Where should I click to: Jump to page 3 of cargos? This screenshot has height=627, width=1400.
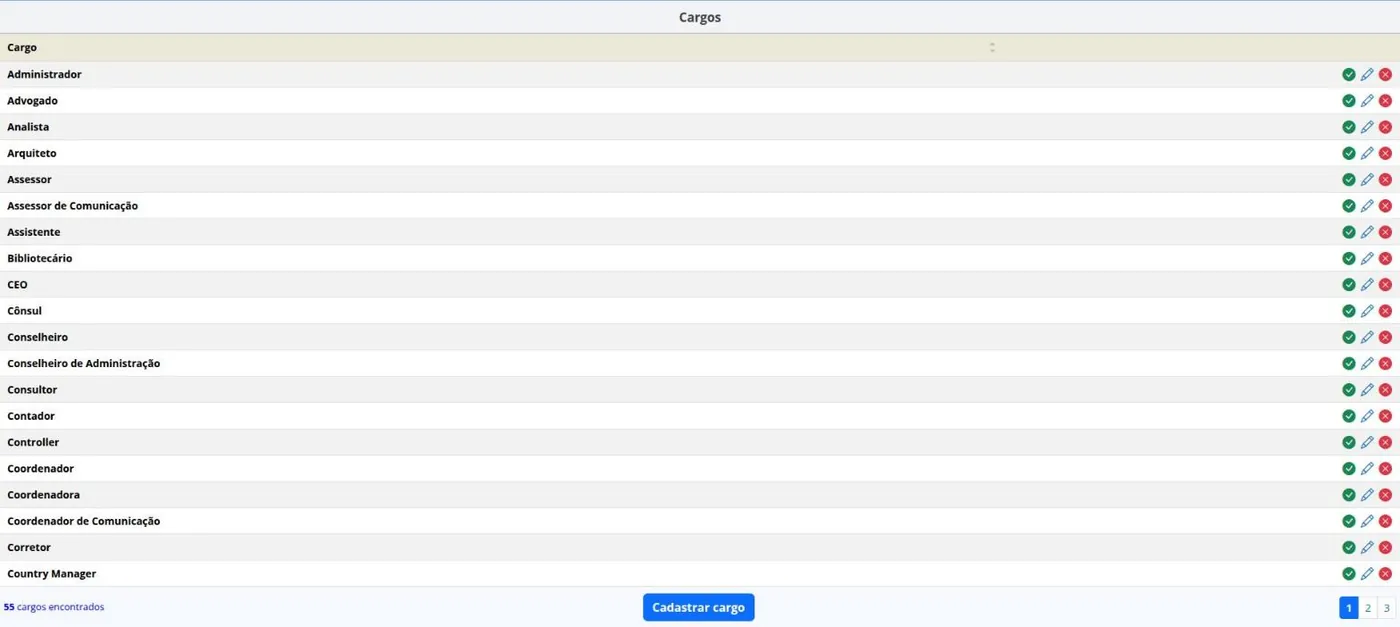pos(1386,608)
